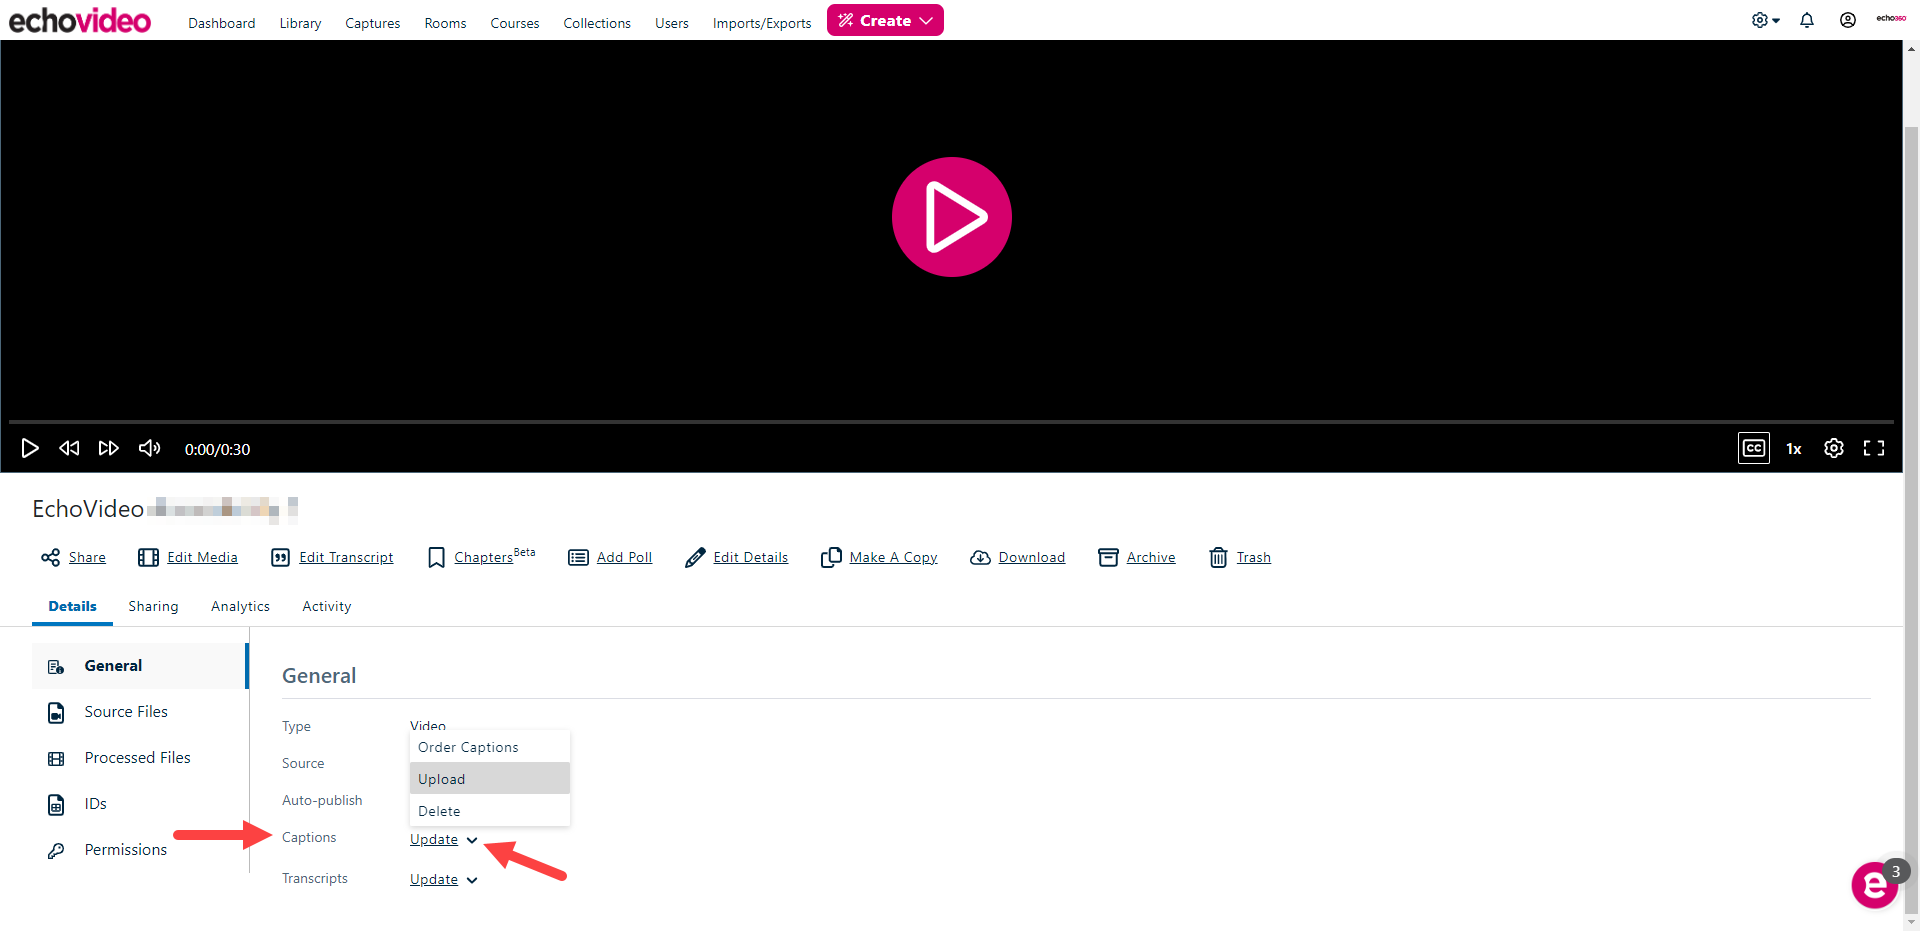Open the admin settings gear dropdown
Viewport: 1920px width, 931px height.
point(1765,20)
